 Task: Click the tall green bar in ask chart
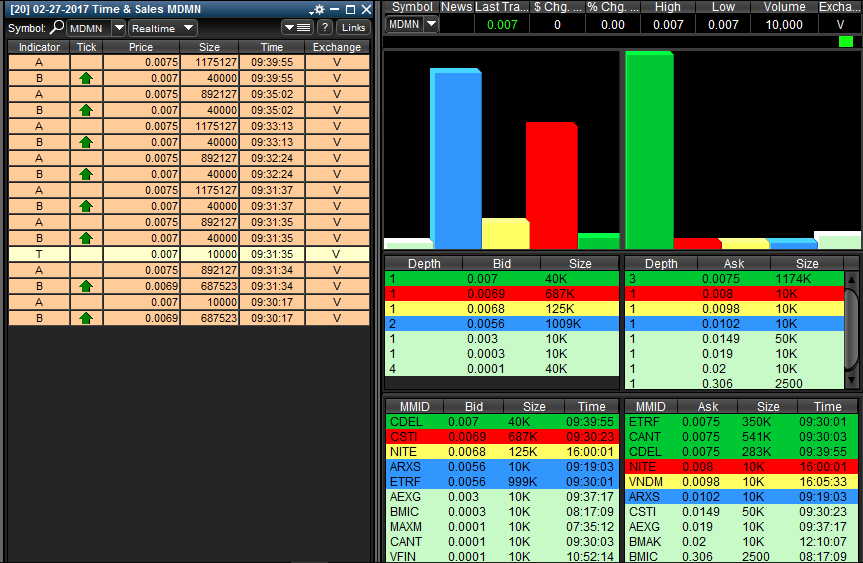point(649,150)
